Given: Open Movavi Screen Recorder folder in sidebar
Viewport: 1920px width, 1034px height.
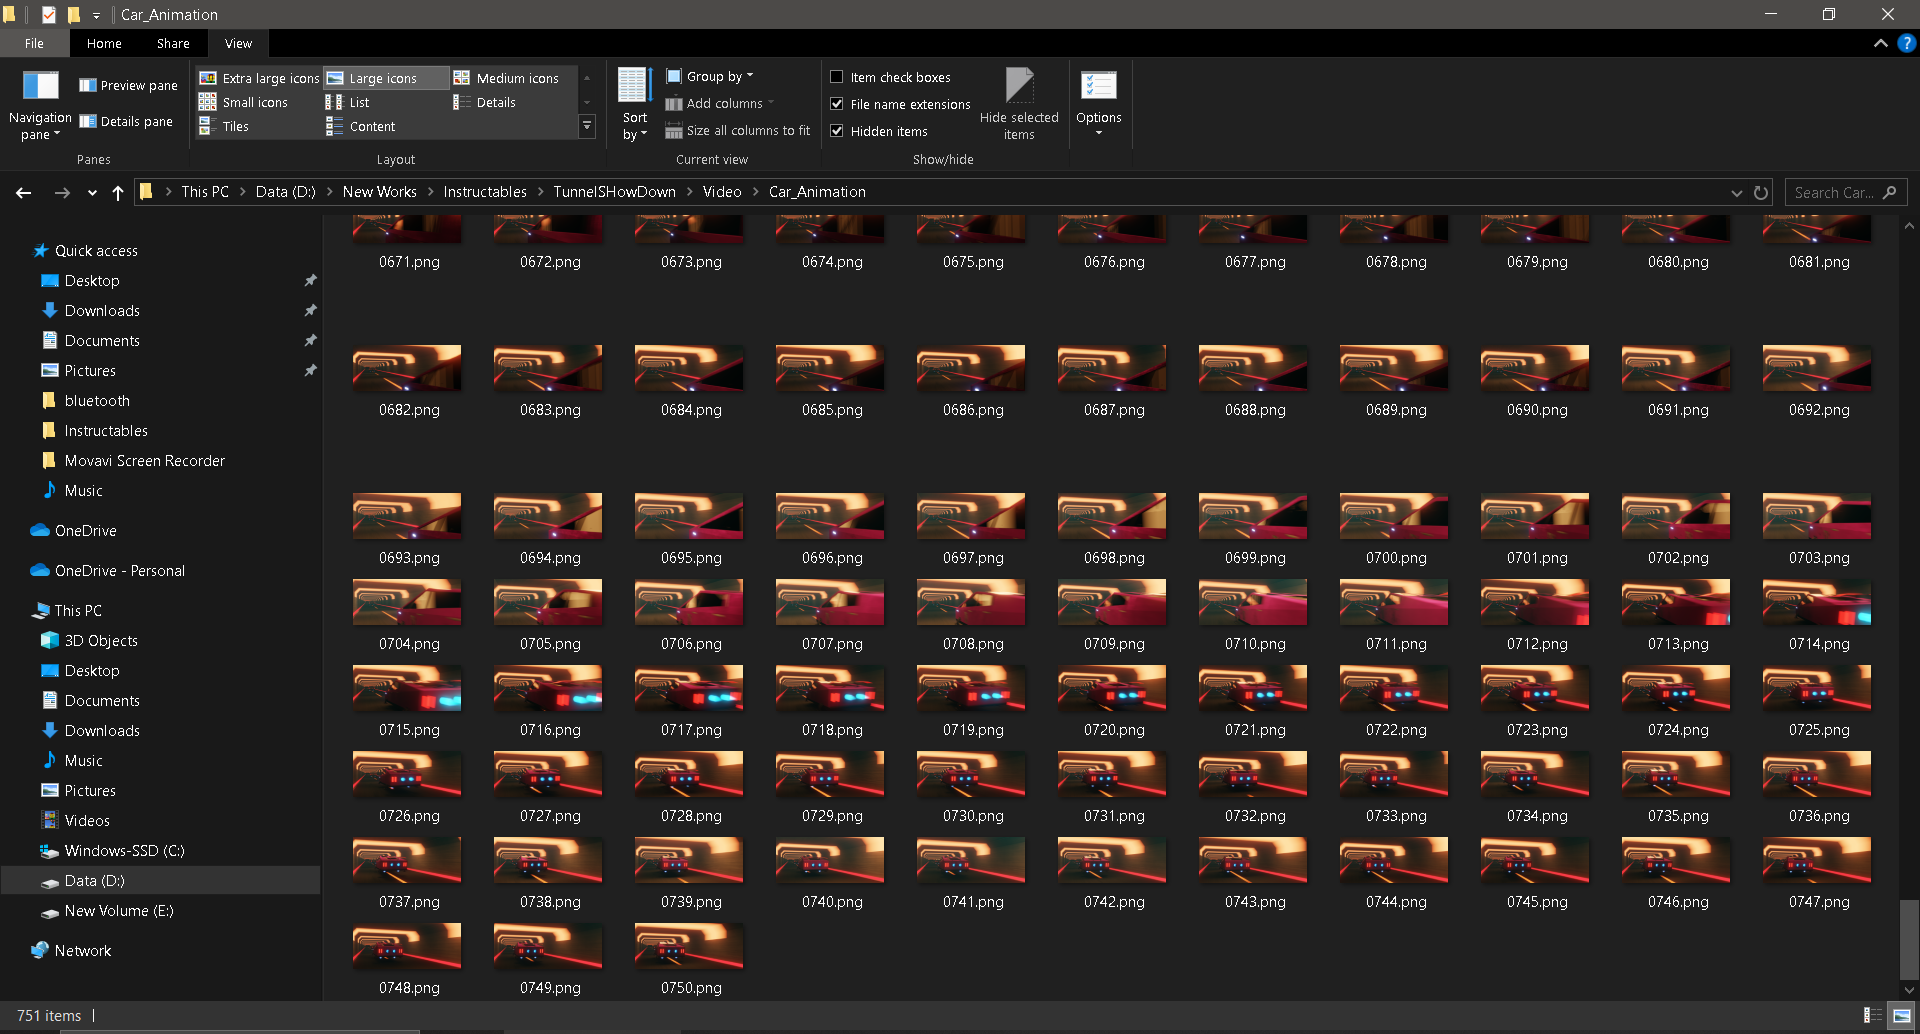Looking at the screenshot, I should [x=145, y=461].
